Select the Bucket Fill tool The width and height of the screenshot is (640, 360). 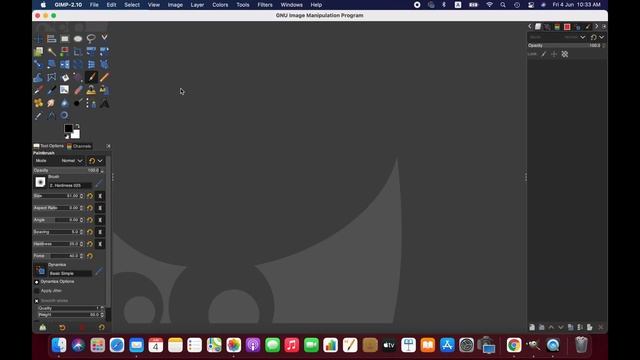(x=64, y=77)
